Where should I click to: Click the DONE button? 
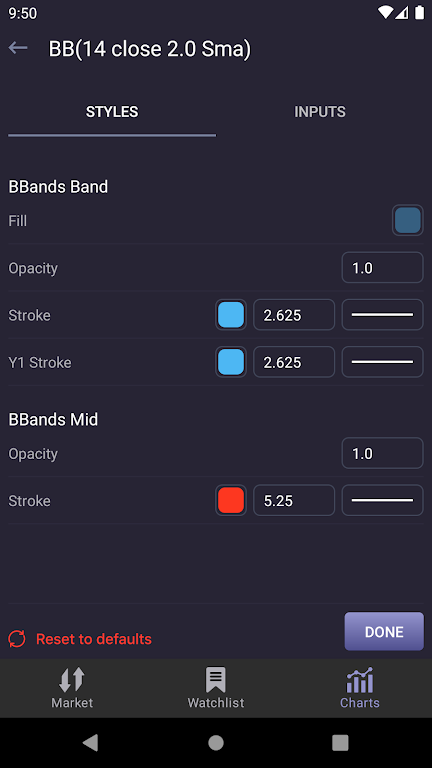(384, 631)
